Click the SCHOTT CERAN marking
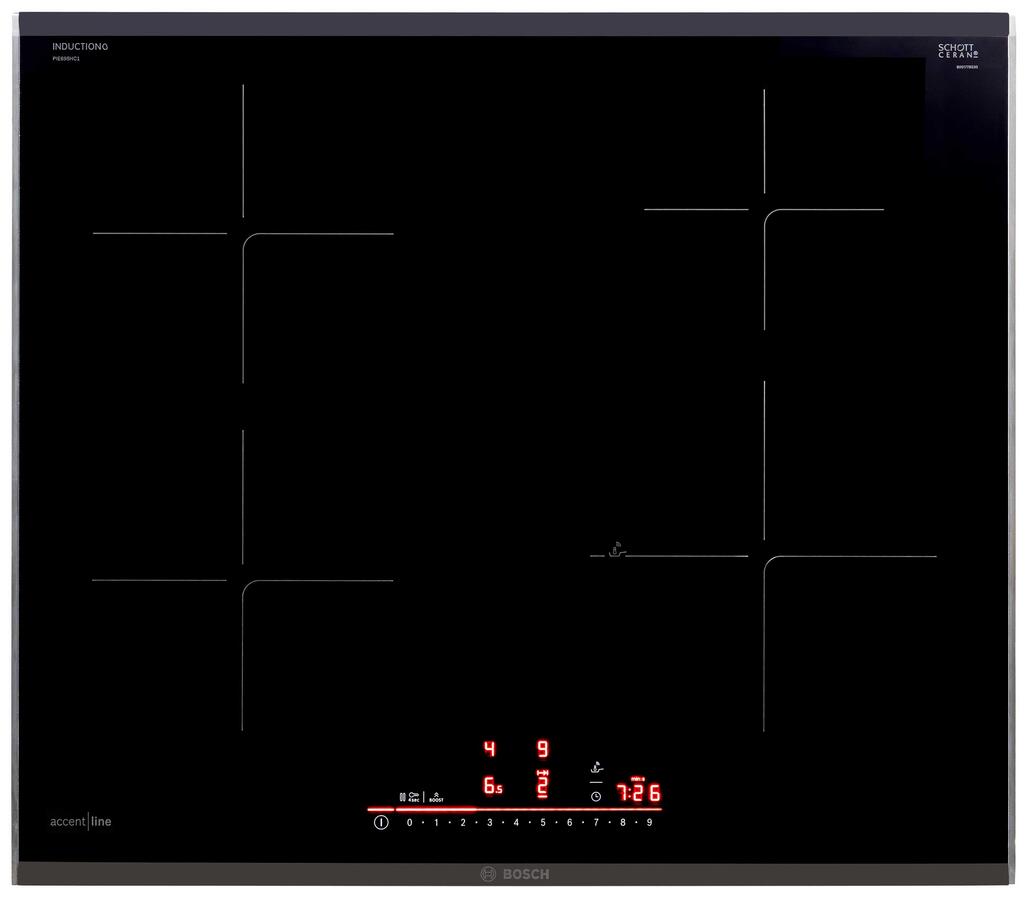 958,51
